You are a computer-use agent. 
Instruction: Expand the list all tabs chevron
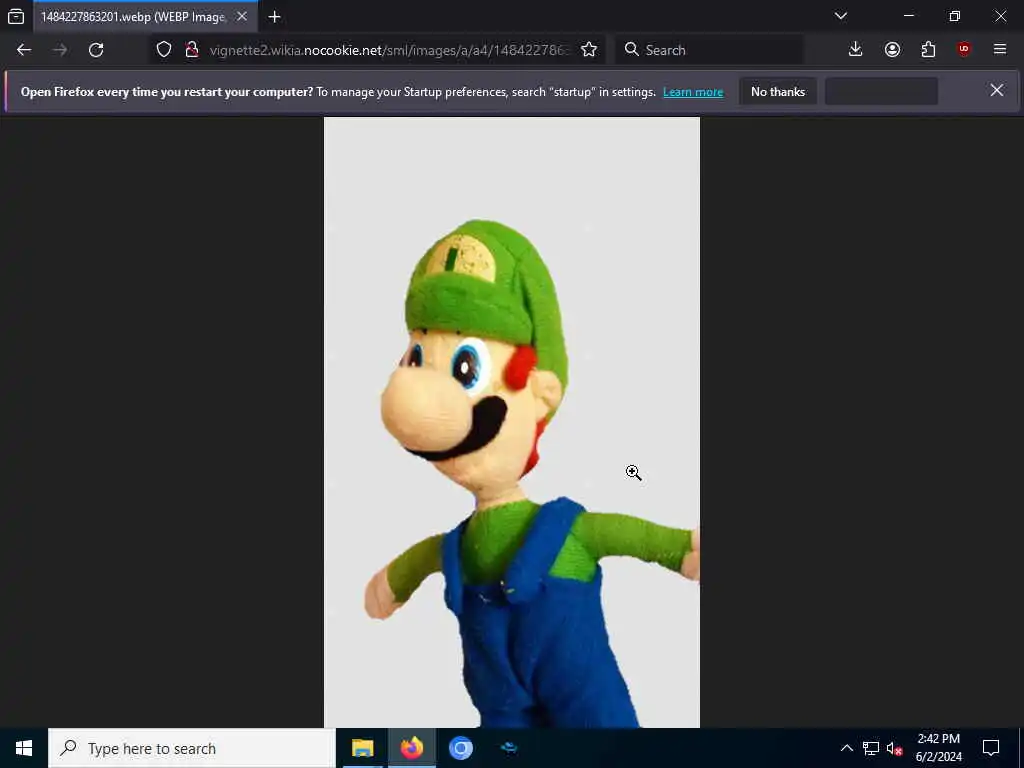pyautogui.click(x=841, y=16)
